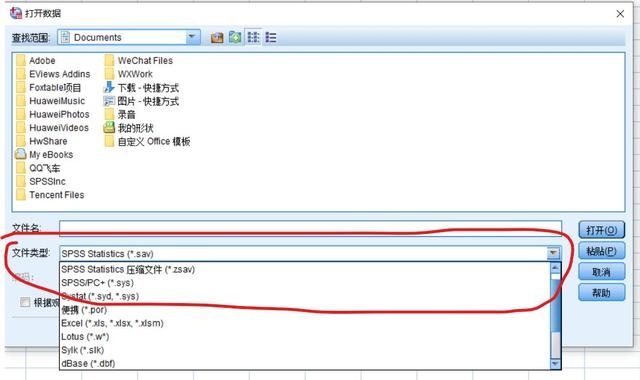The width and height of the screenshot is (640, 380).
Task: Select the My eBooks folder icon
Action: click(x=21, y=155)
